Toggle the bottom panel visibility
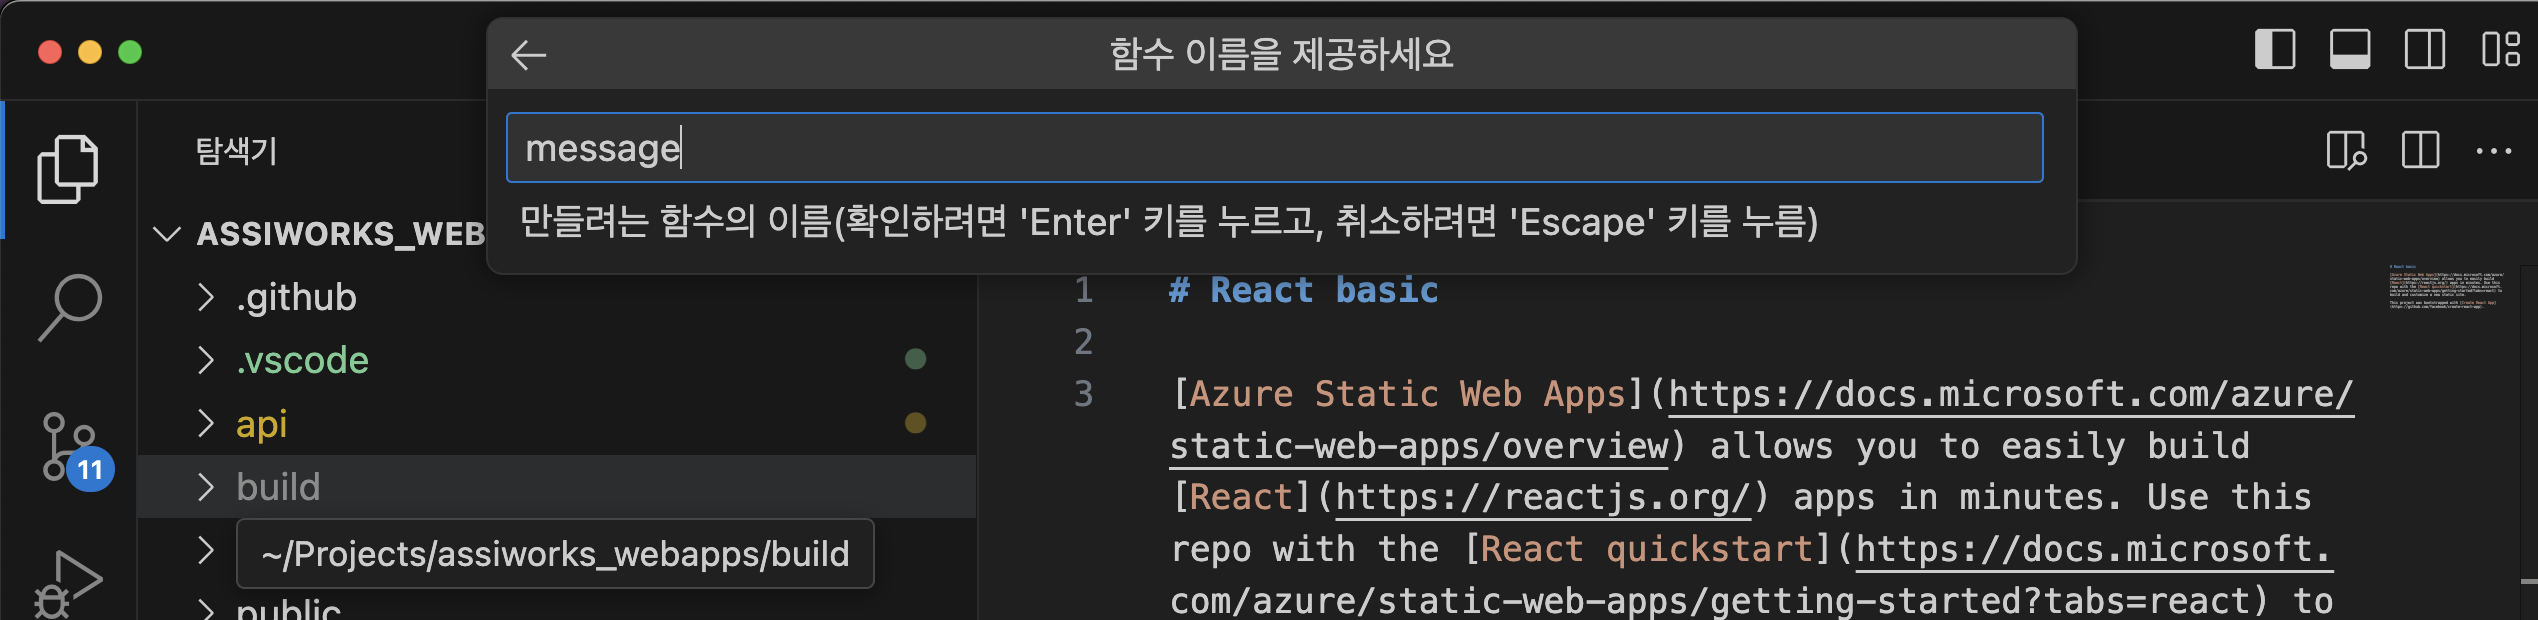 coord(2349,50)
